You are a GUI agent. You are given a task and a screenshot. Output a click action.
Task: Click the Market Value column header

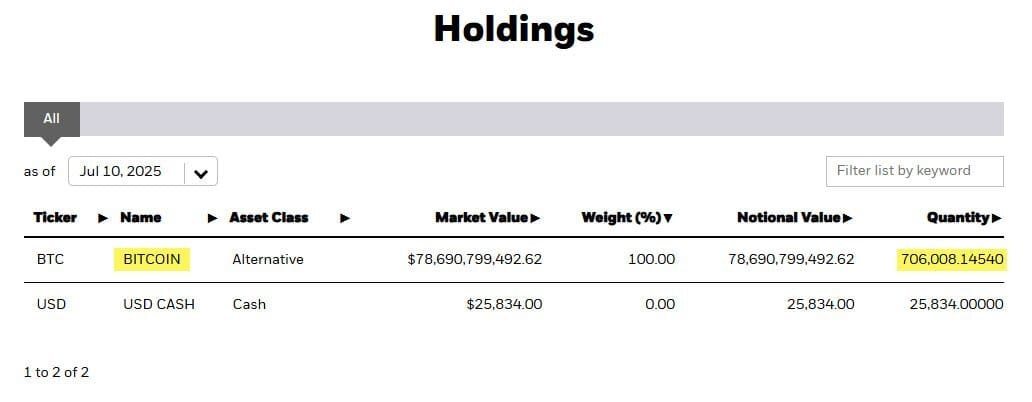(481, 217)
